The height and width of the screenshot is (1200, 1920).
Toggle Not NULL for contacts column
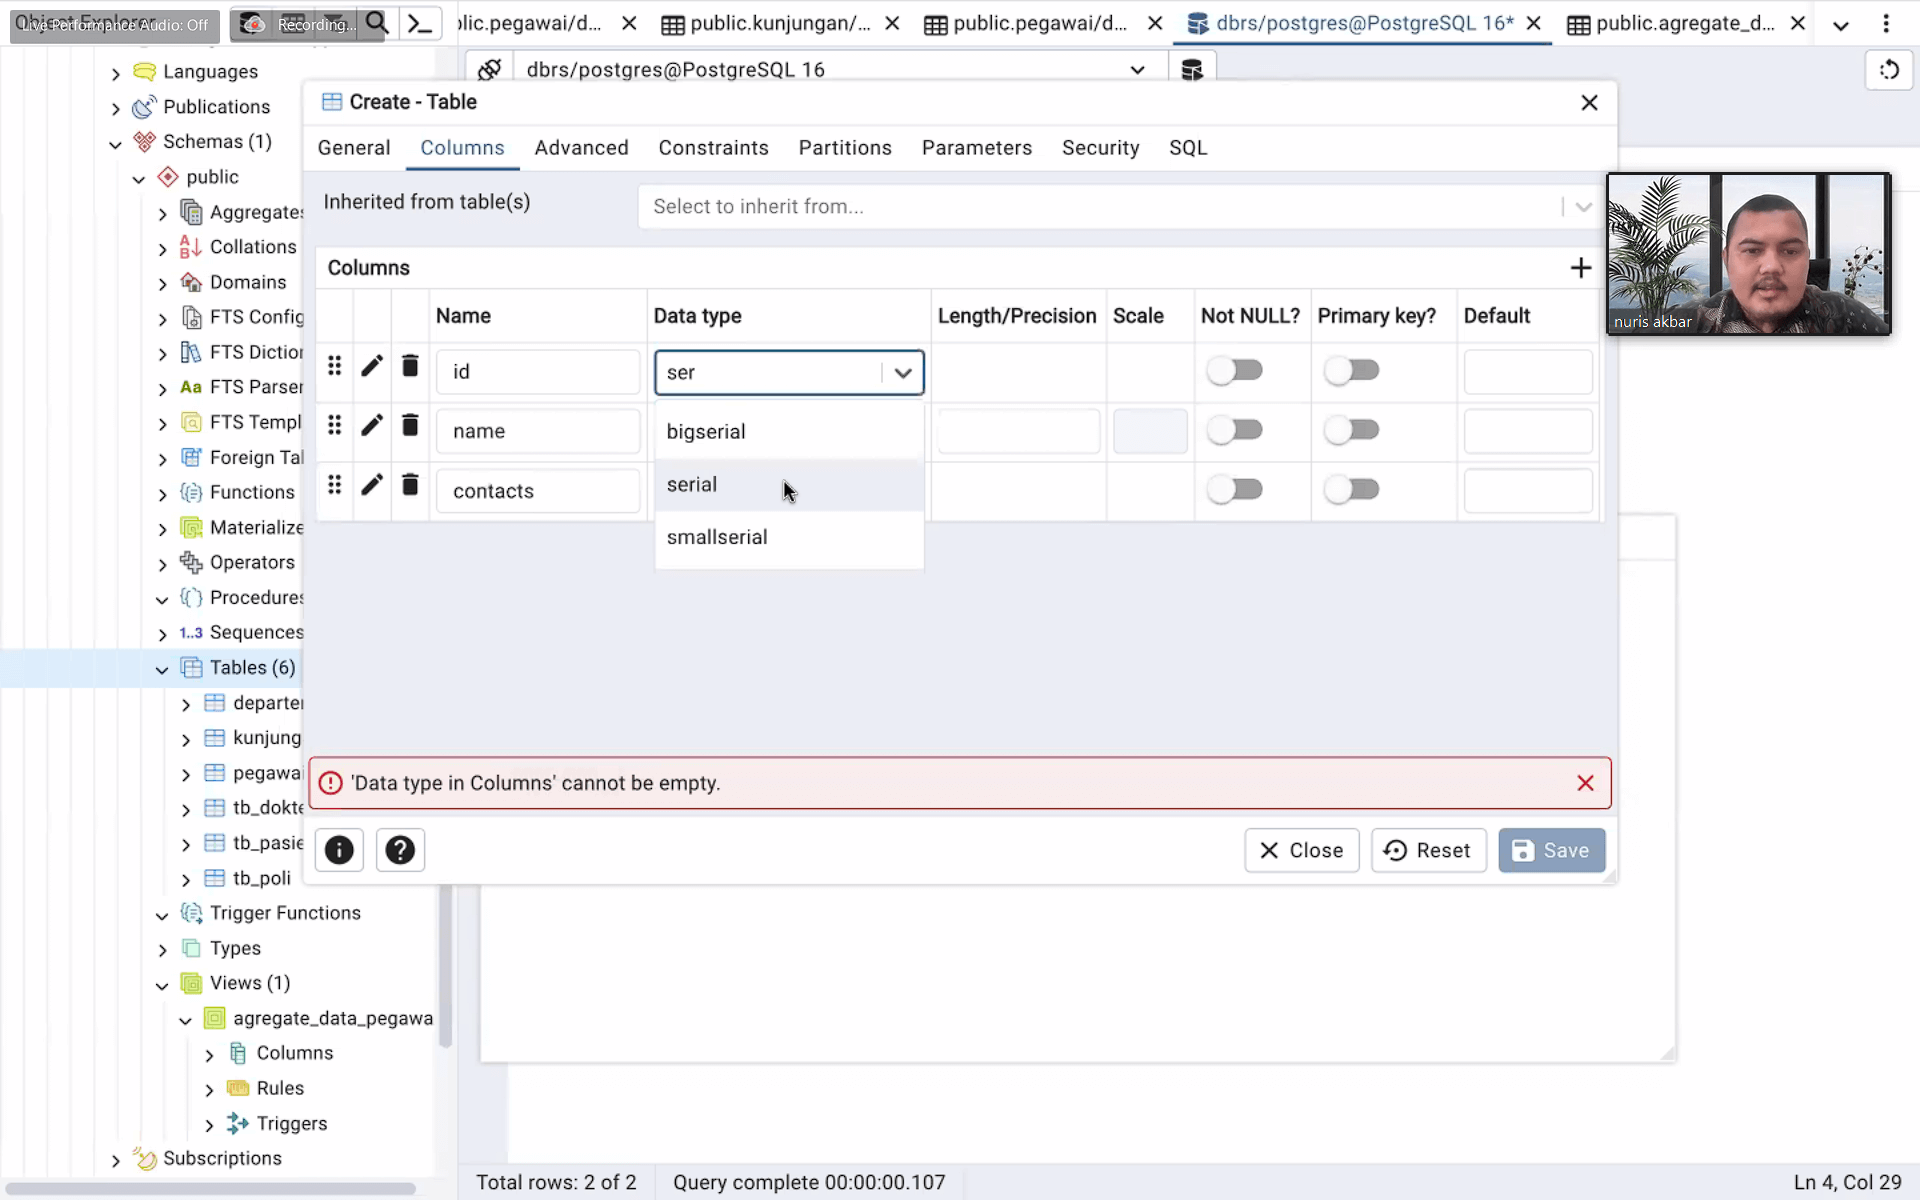[1235, 490]
